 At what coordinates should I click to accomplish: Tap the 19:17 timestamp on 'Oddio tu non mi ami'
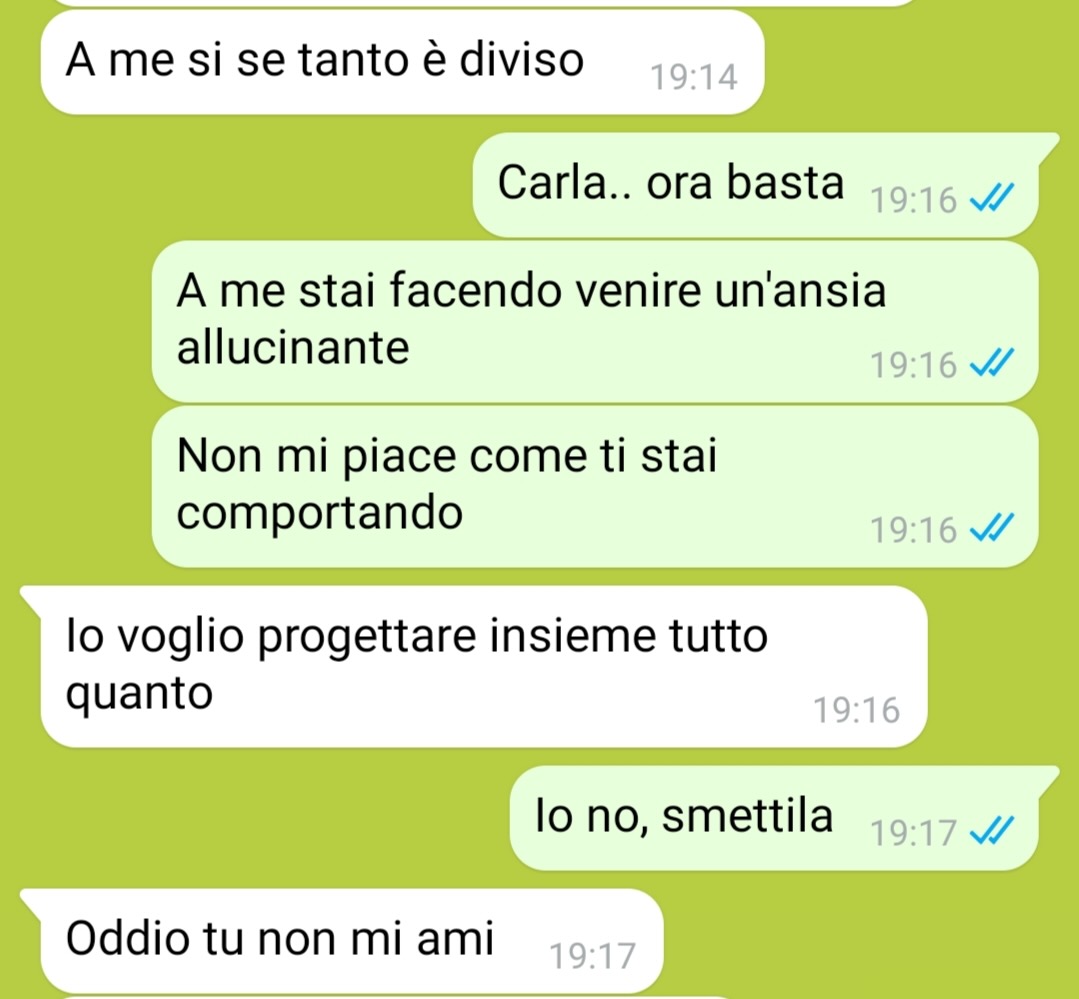592,956
